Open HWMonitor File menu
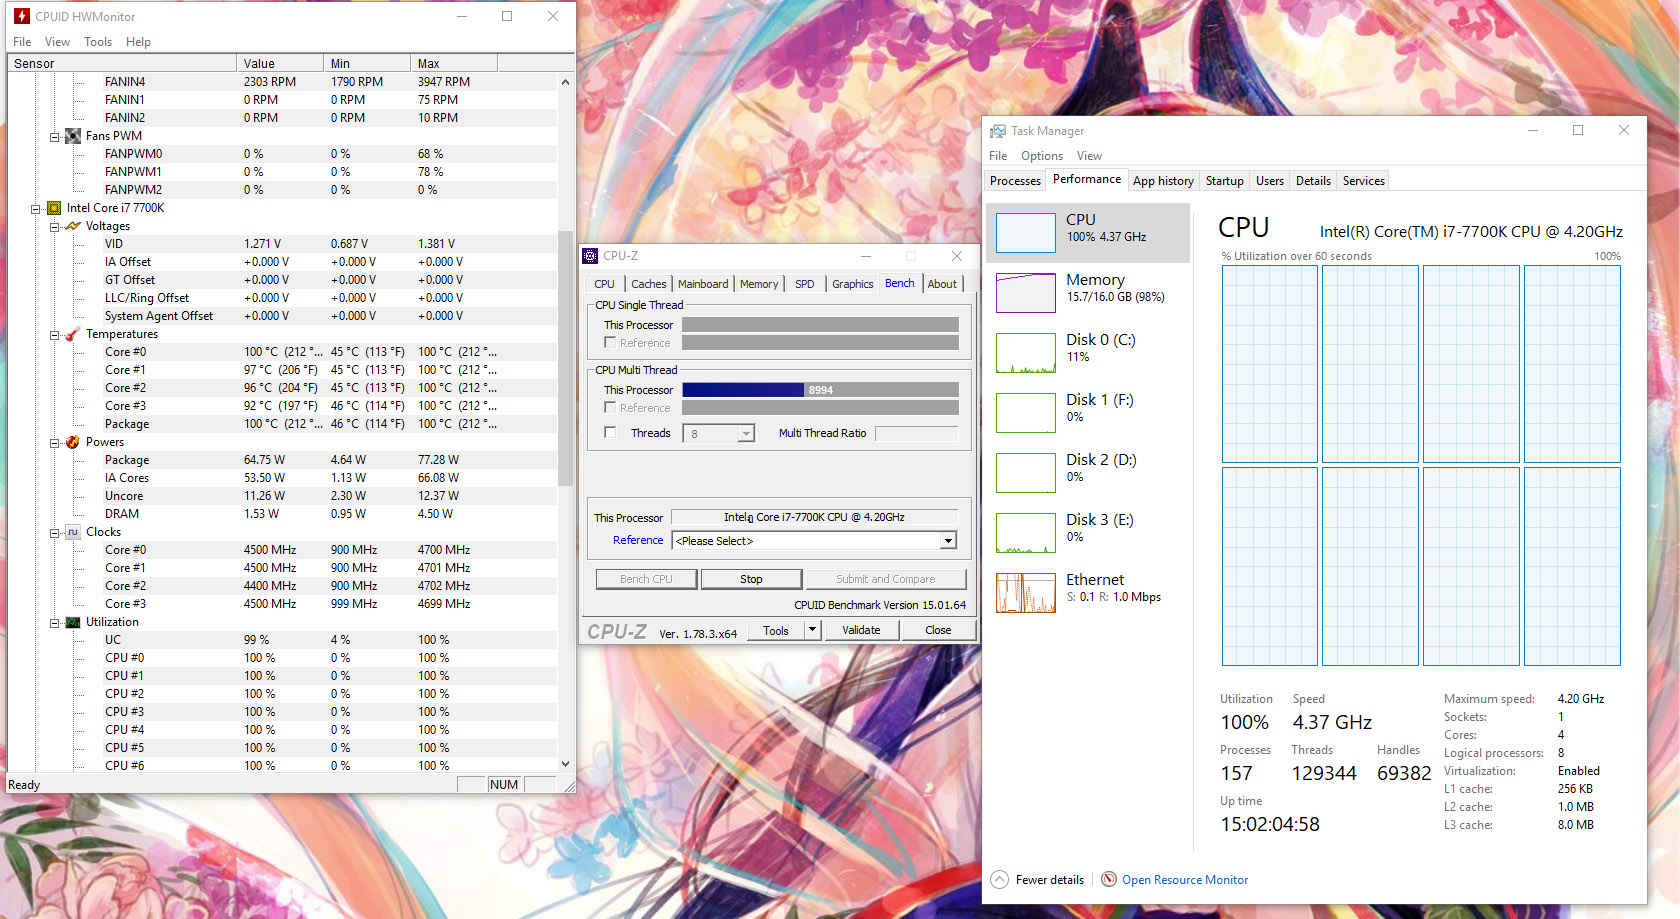 pos(22,42)
